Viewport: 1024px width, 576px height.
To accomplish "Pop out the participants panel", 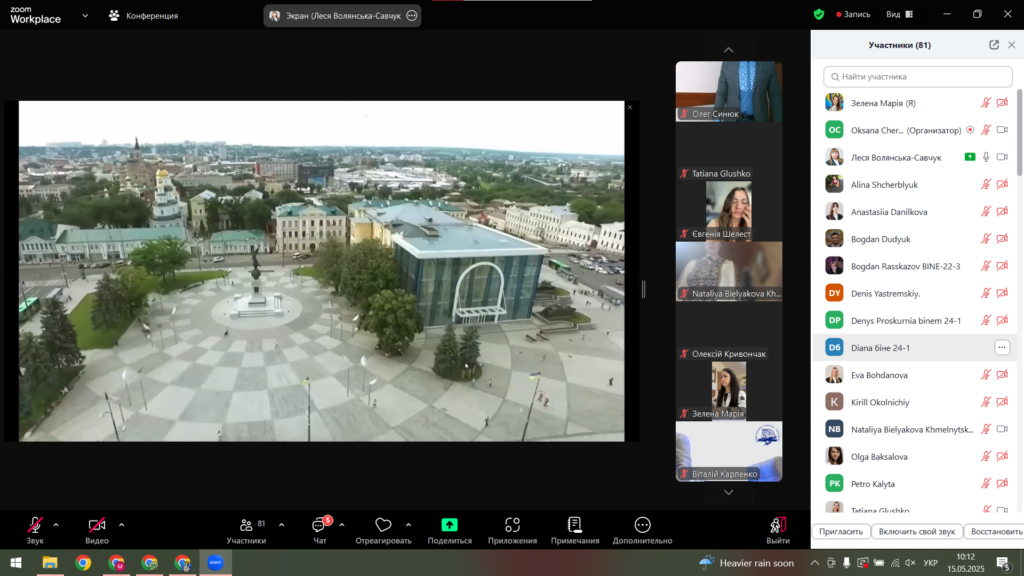I will (x=994, y=45).
